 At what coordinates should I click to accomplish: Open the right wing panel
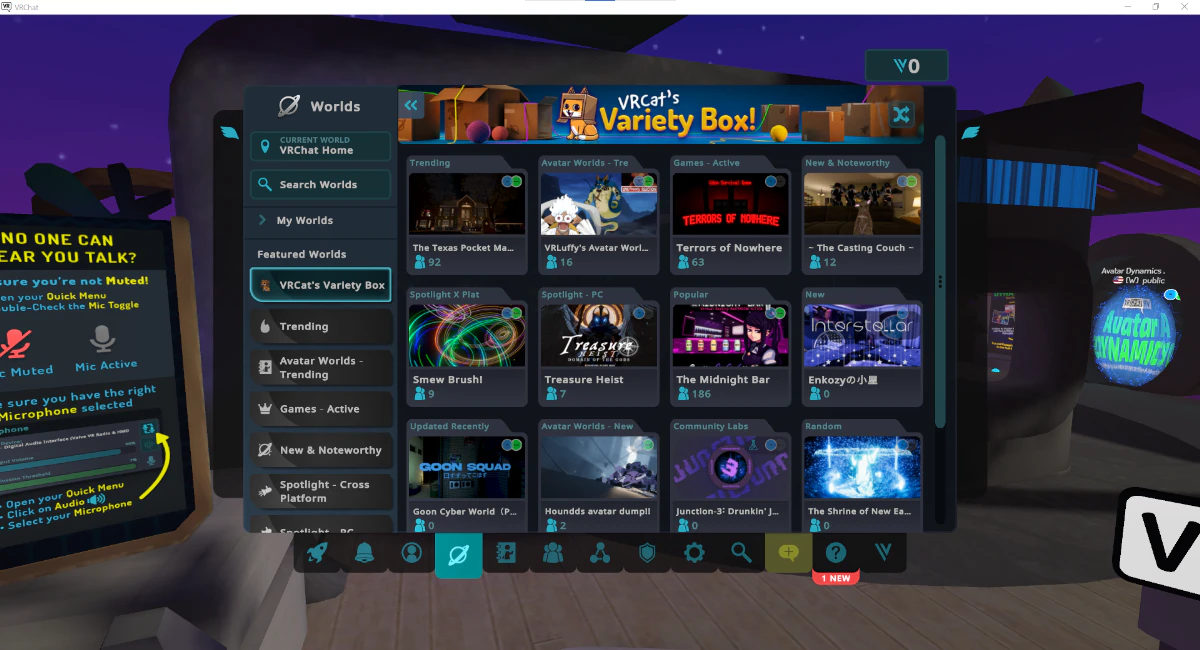(x=971, y=132)
